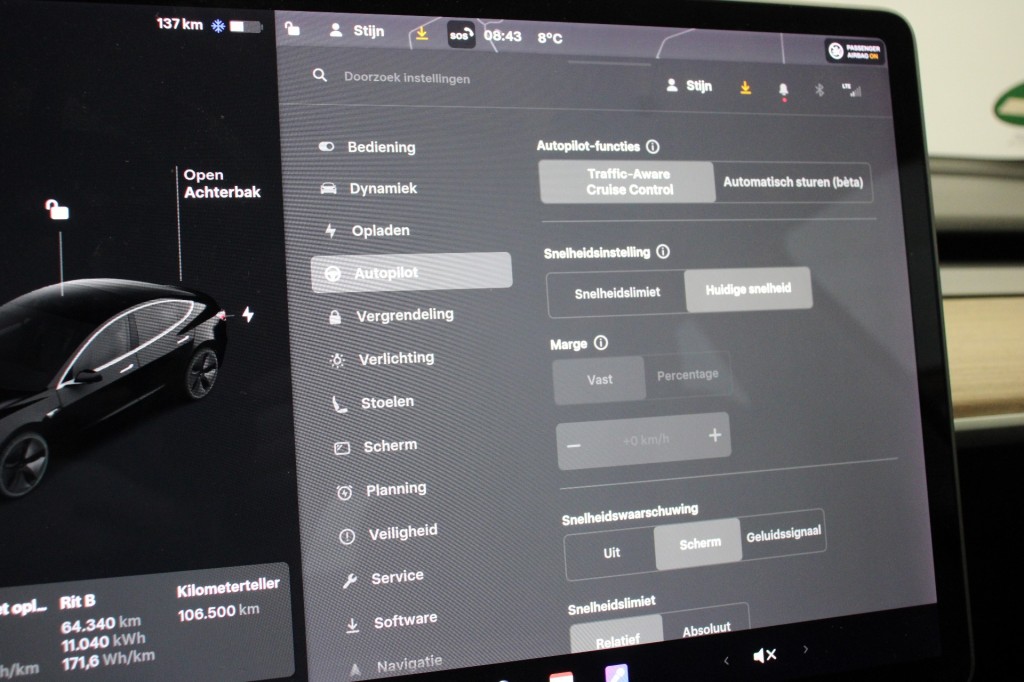
Task: Tap left chevron next to volume
Action: [726, 659]
